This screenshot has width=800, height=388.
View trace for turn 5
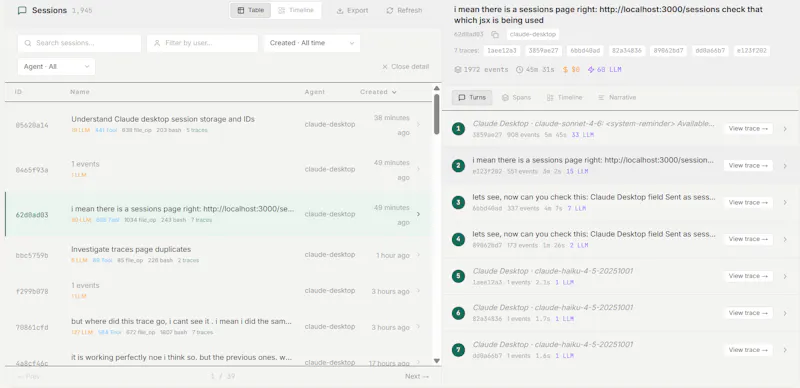click(748, 276)
